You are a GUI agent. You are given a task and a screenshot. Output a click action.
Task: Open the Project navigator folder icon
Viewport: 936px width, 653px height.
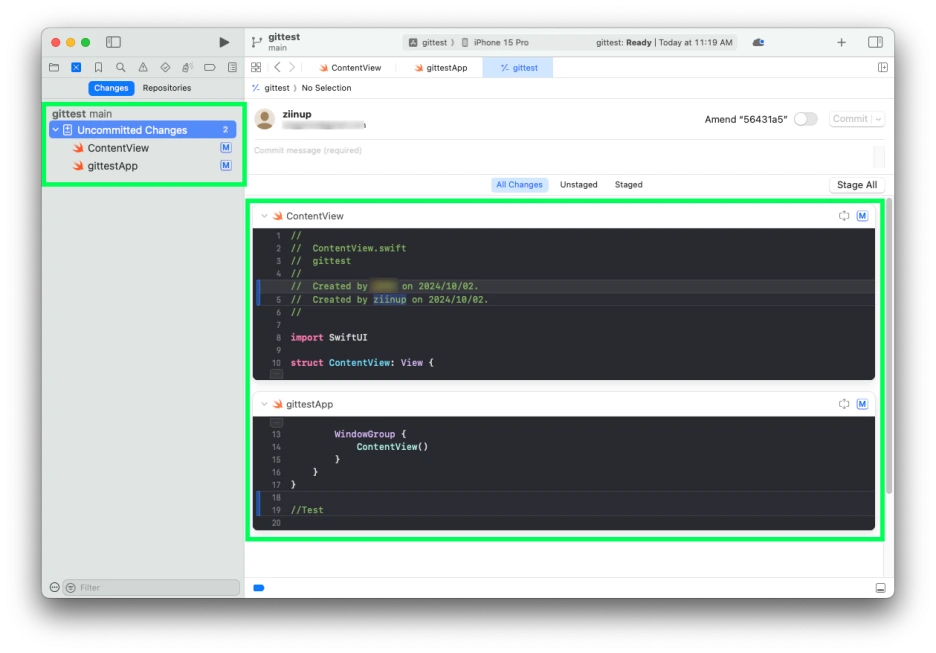point(54,67)
